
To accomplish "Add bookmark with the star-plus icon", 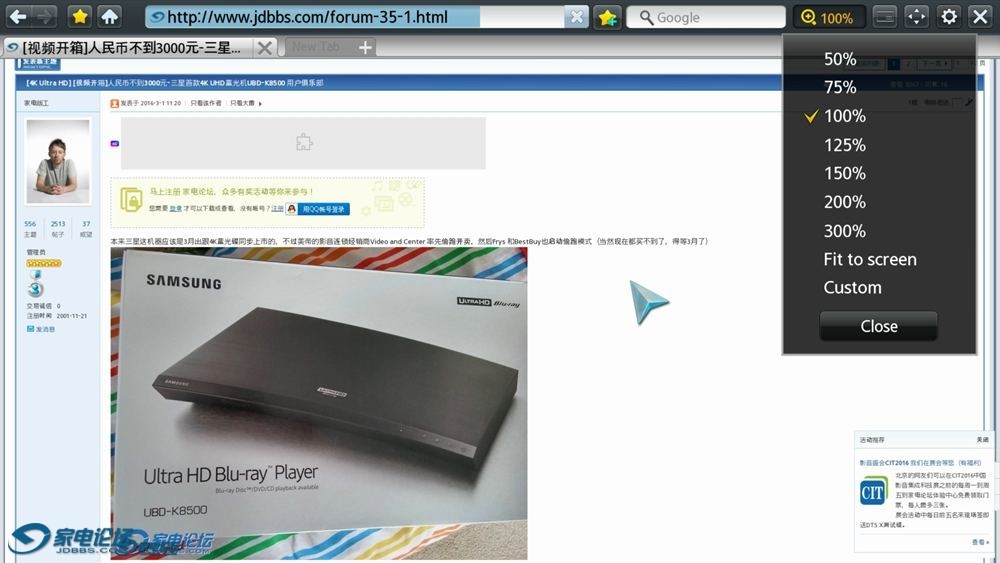I will coord(607,17).
